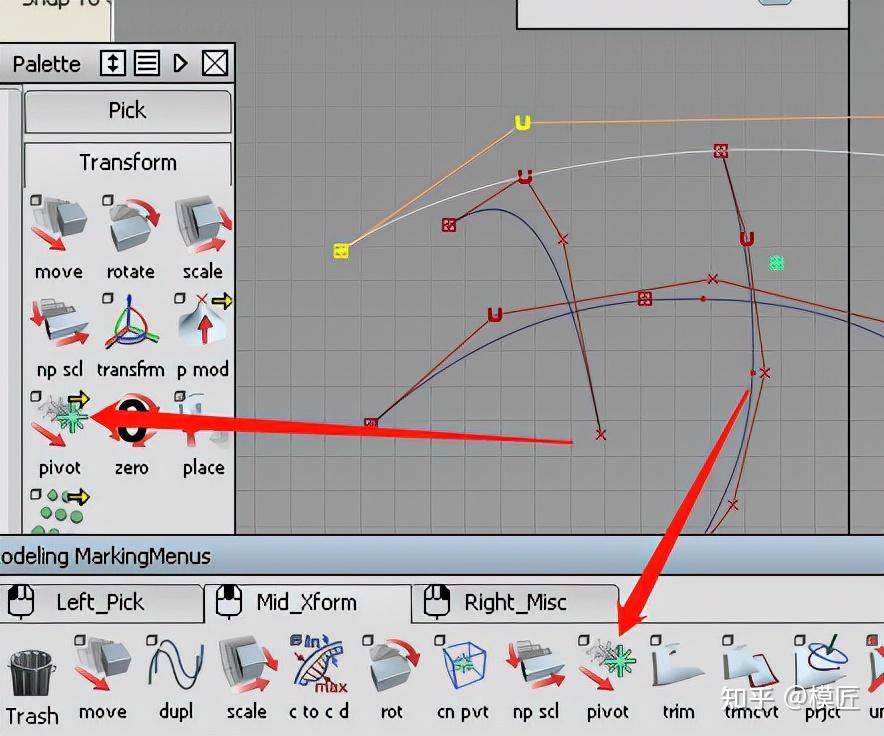
Task: Expand p mod tool's yellow arrow flyout
Action: (223, 301)
